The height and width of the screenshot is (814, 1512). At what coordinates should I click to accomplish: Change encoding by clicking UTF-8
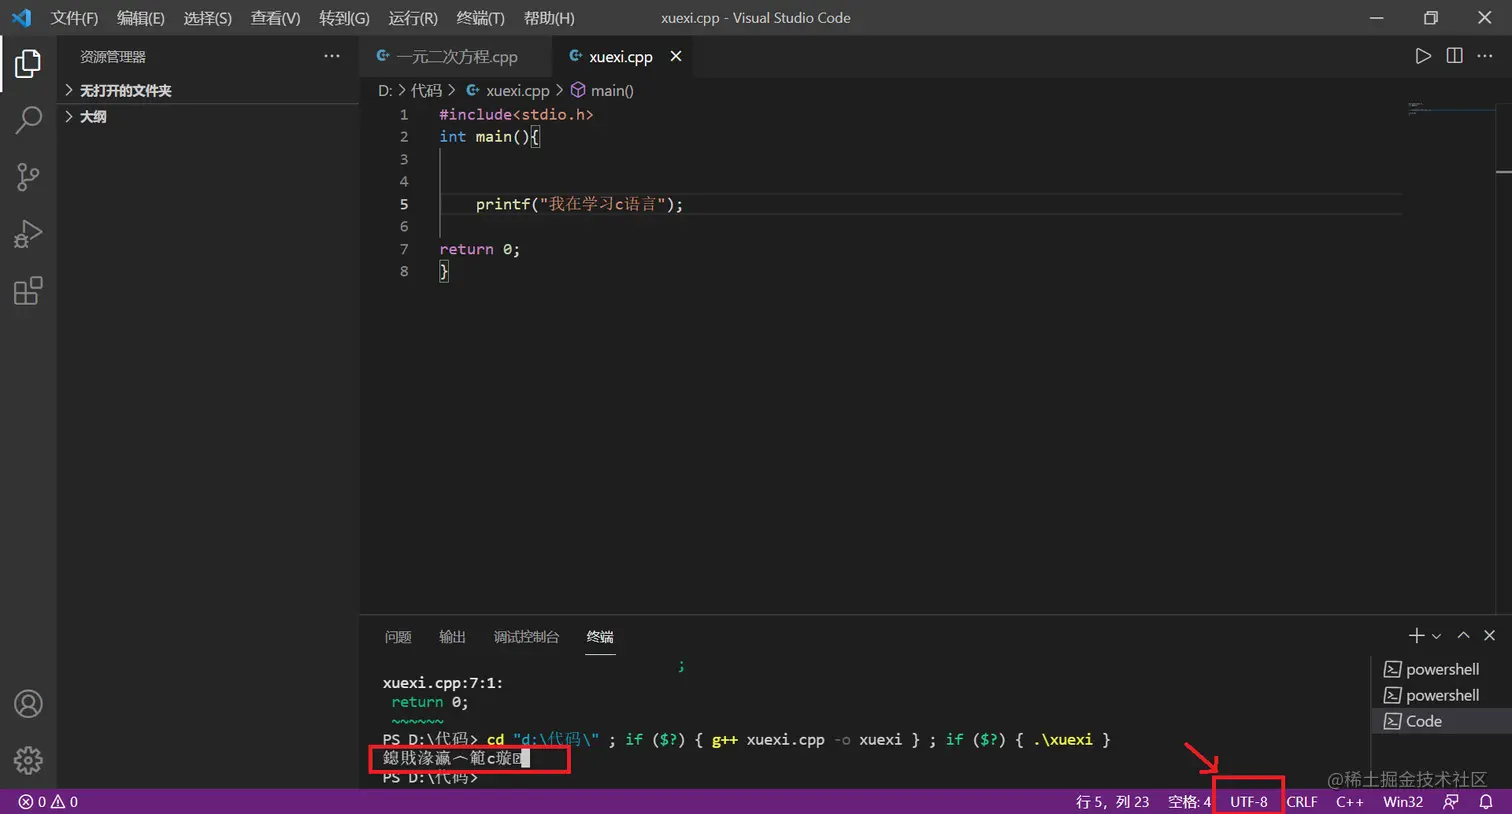[1249, 801]
